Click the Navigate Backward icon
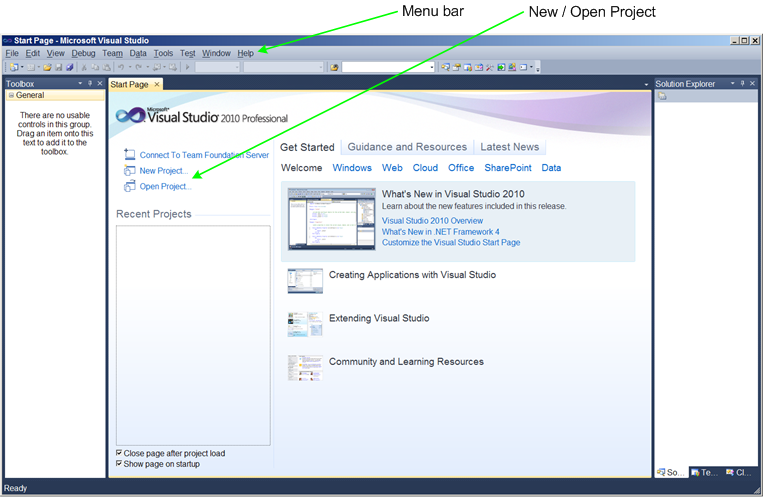763x497 pixels. point(157,67)
